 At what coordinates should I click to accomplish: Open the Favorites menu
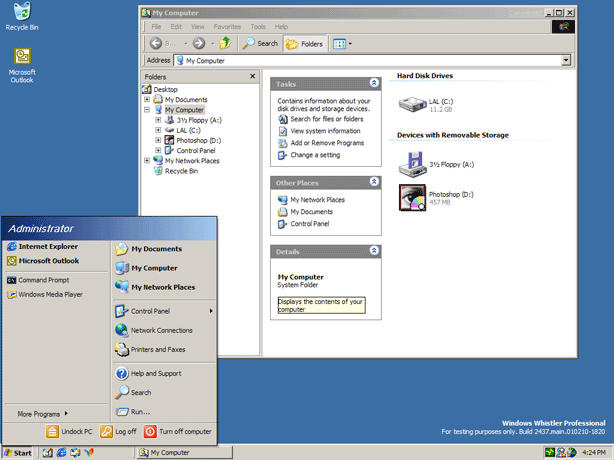tap(227, 27)
